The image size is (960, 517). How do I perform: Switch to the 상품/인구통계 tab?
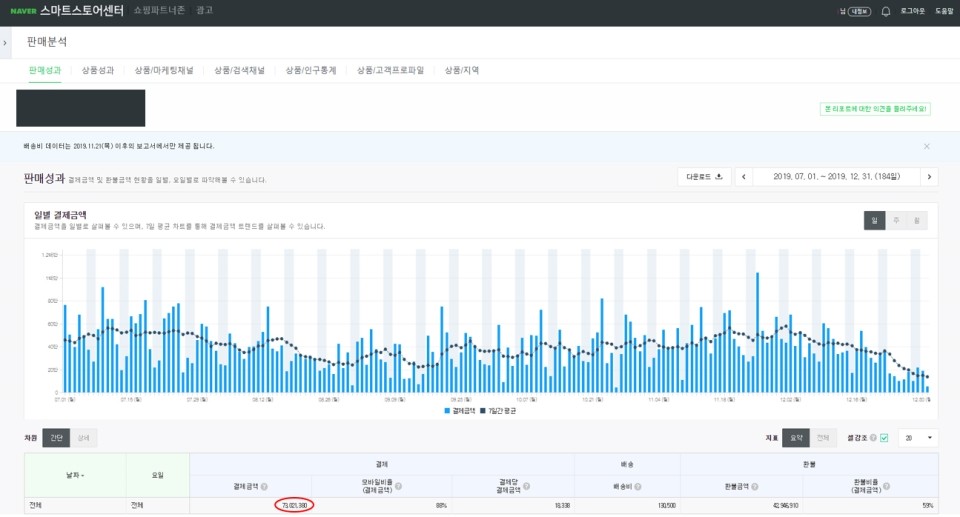pos(311,70)
